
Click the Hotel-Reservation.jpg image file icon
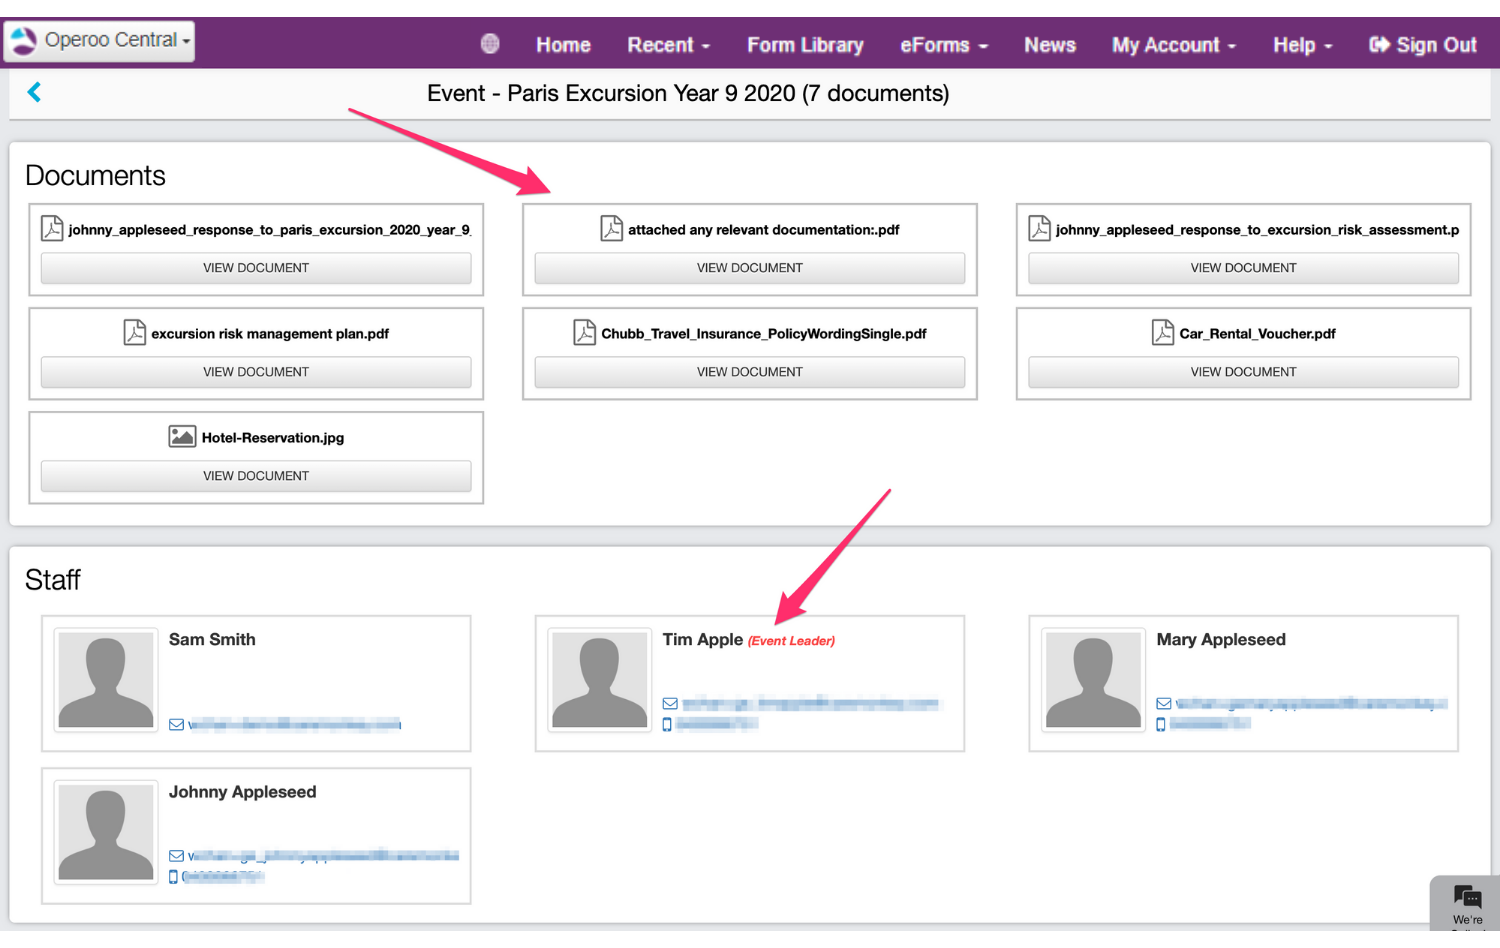pos(182,437)
